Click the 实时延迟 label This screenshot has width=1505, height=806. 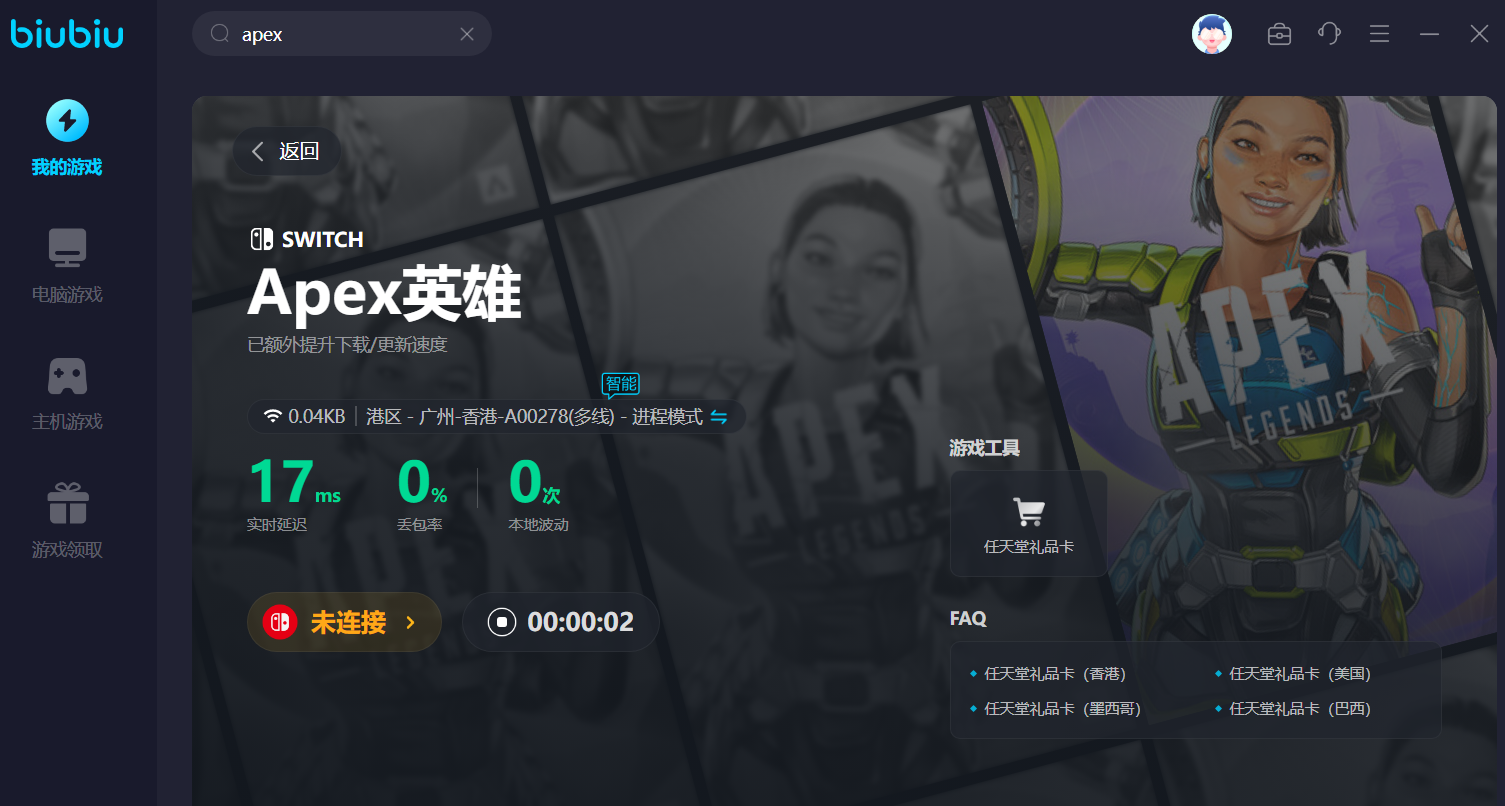click(277, 524)
